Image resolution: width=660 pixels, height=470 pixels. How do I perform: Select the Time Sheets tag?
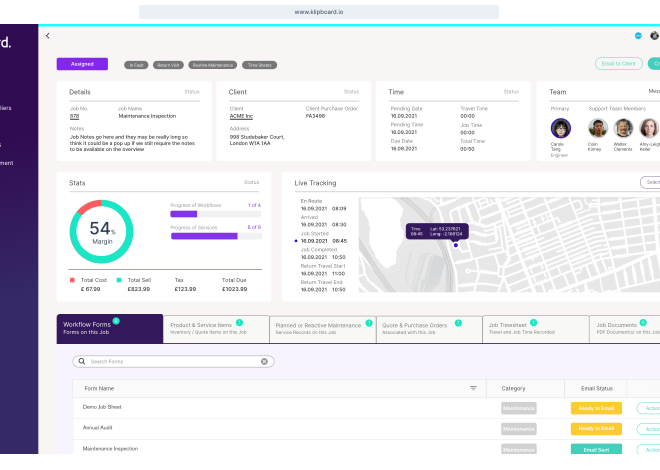(x=260, y=65)
